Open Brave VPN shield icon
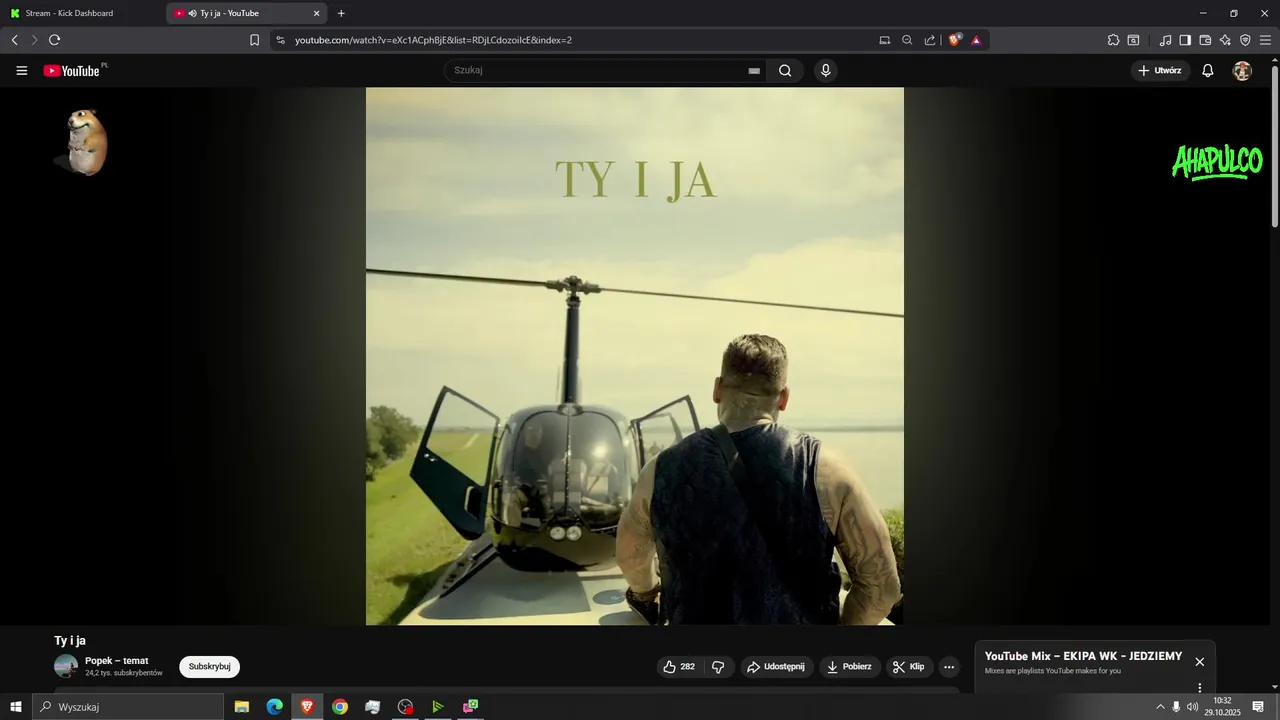This screenshot has width=1280, height=720. coord(1245,40)
